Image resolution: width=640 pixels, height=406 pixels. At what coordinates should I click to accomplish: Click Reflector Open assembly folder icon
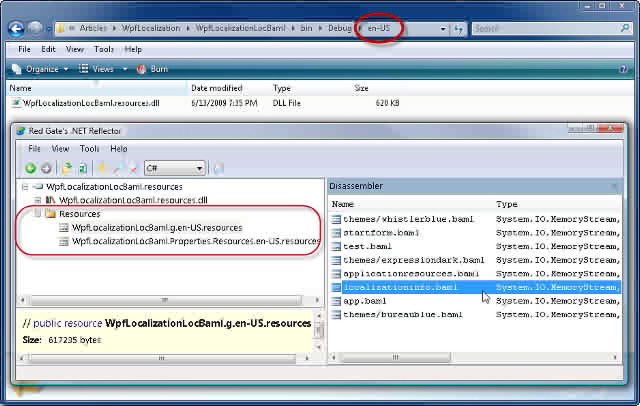67,168
